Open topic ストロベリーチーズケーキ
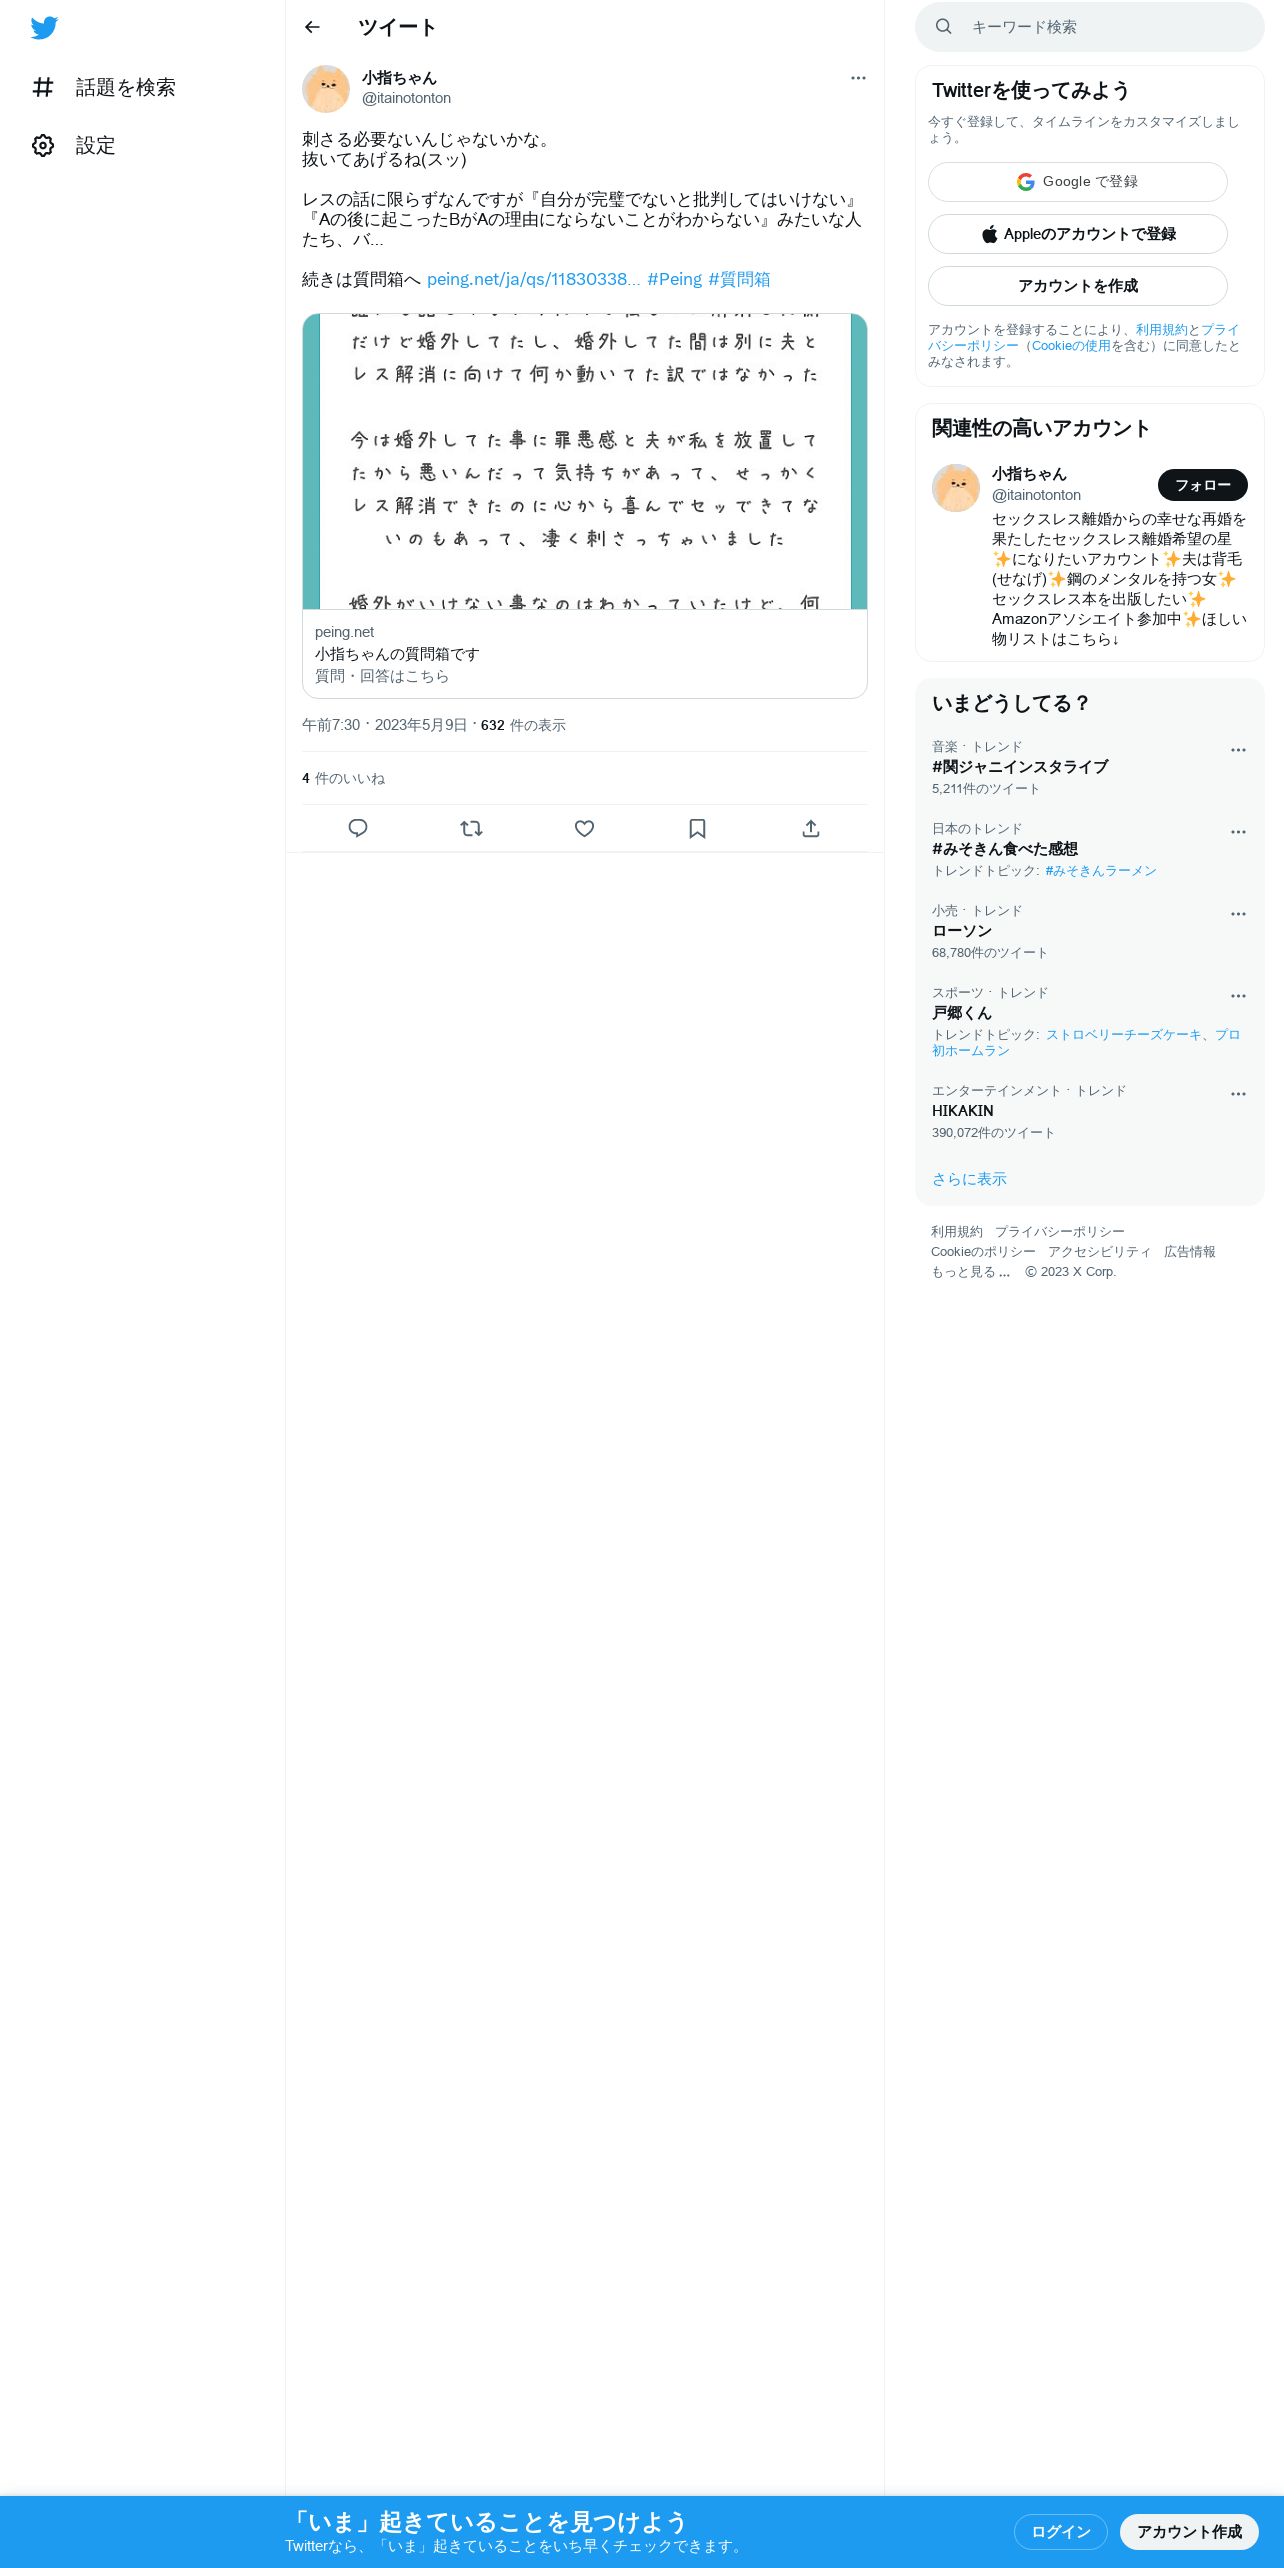This screenshot has width=1284, height=2568. coord(1123,1035)
